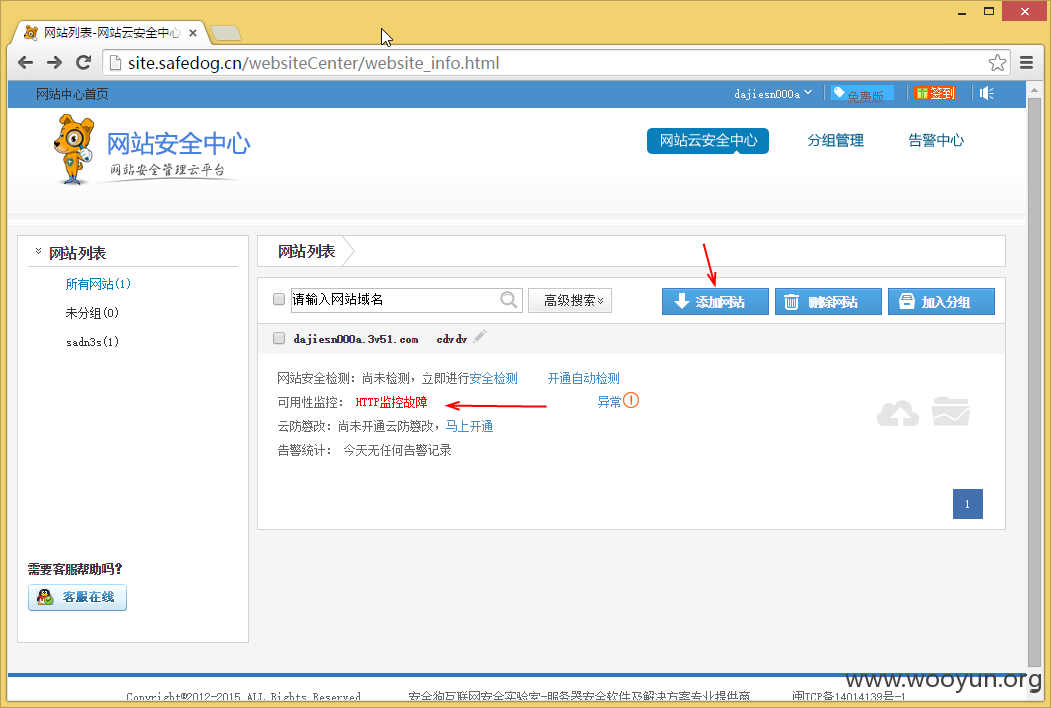Image resolution: width=1051 pixels, height=708 pixels.
Task: Click the safedog mascot logo
Action: pos(73,150)
